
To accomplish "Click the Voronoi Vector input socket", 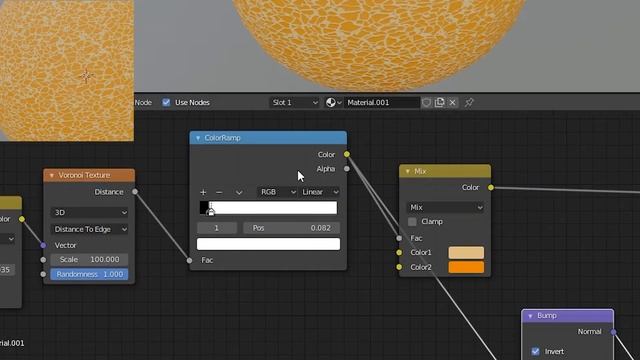I will click(43, 245).
